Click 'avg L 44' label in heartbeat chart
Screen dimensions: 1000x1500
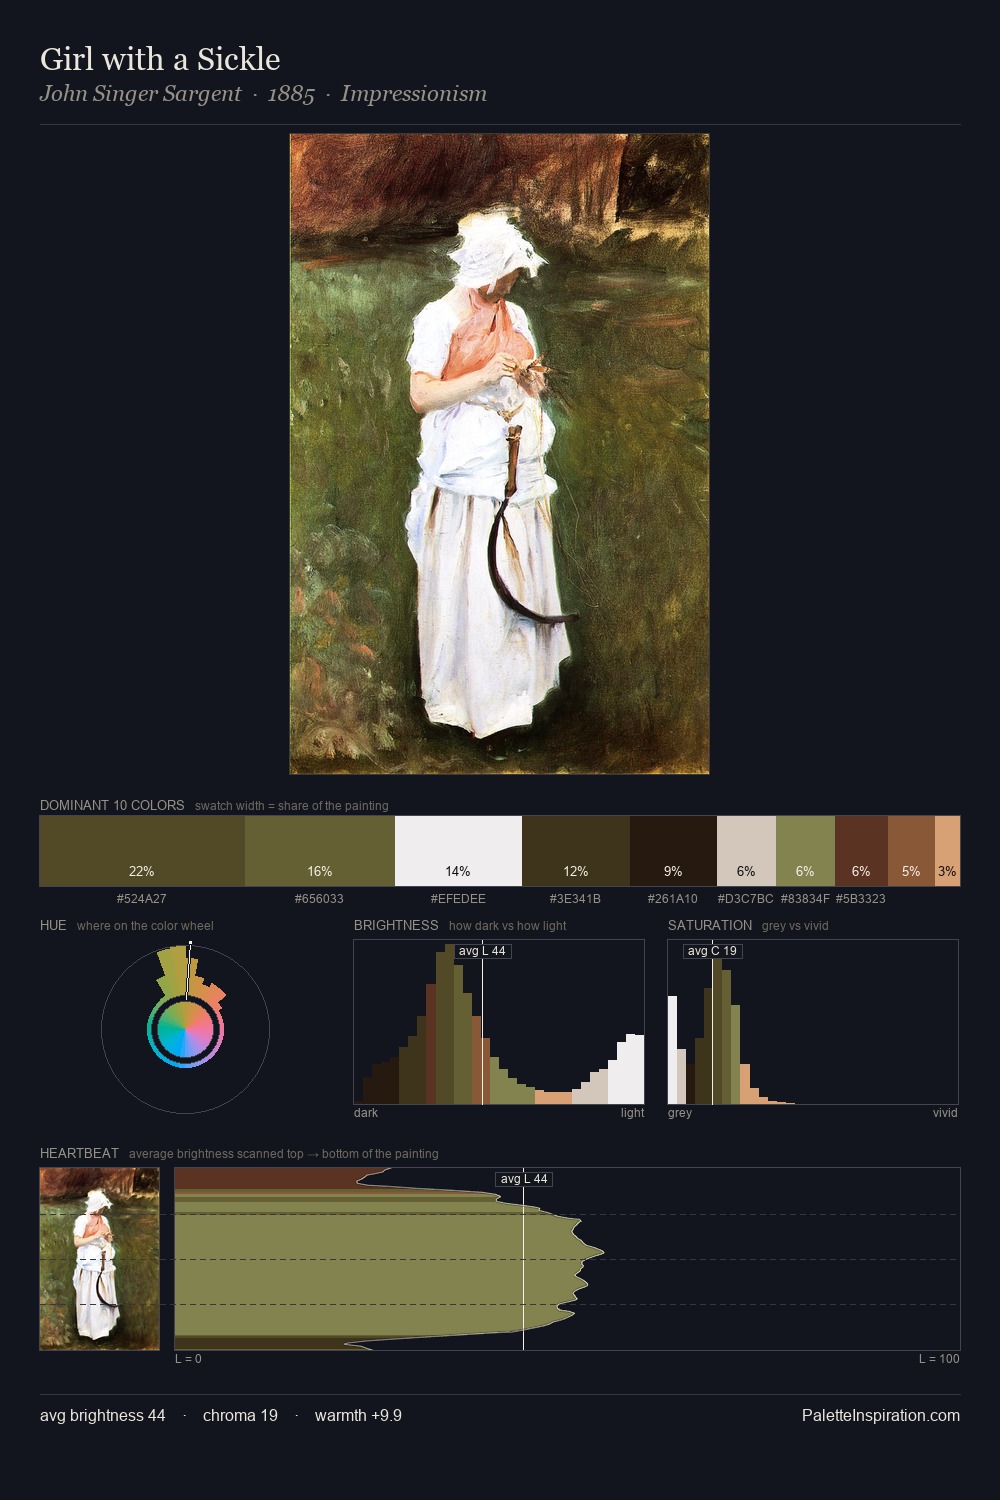tap(524, 1179)
